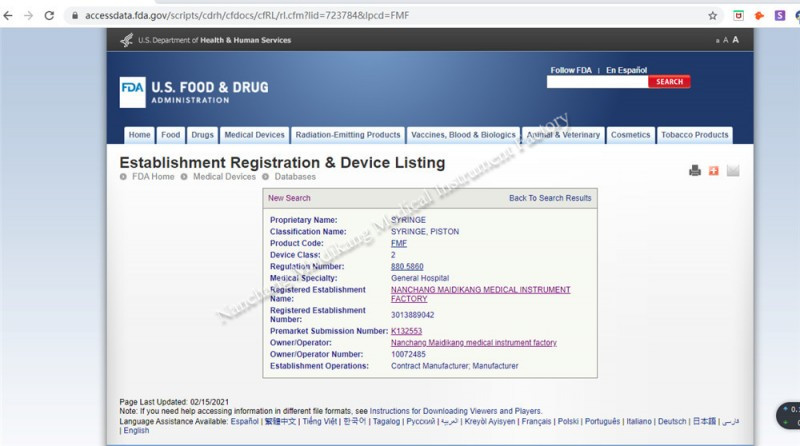This screenshot has height=446, width=800.
Task: Select Español language assistance link
Action: 244,422
